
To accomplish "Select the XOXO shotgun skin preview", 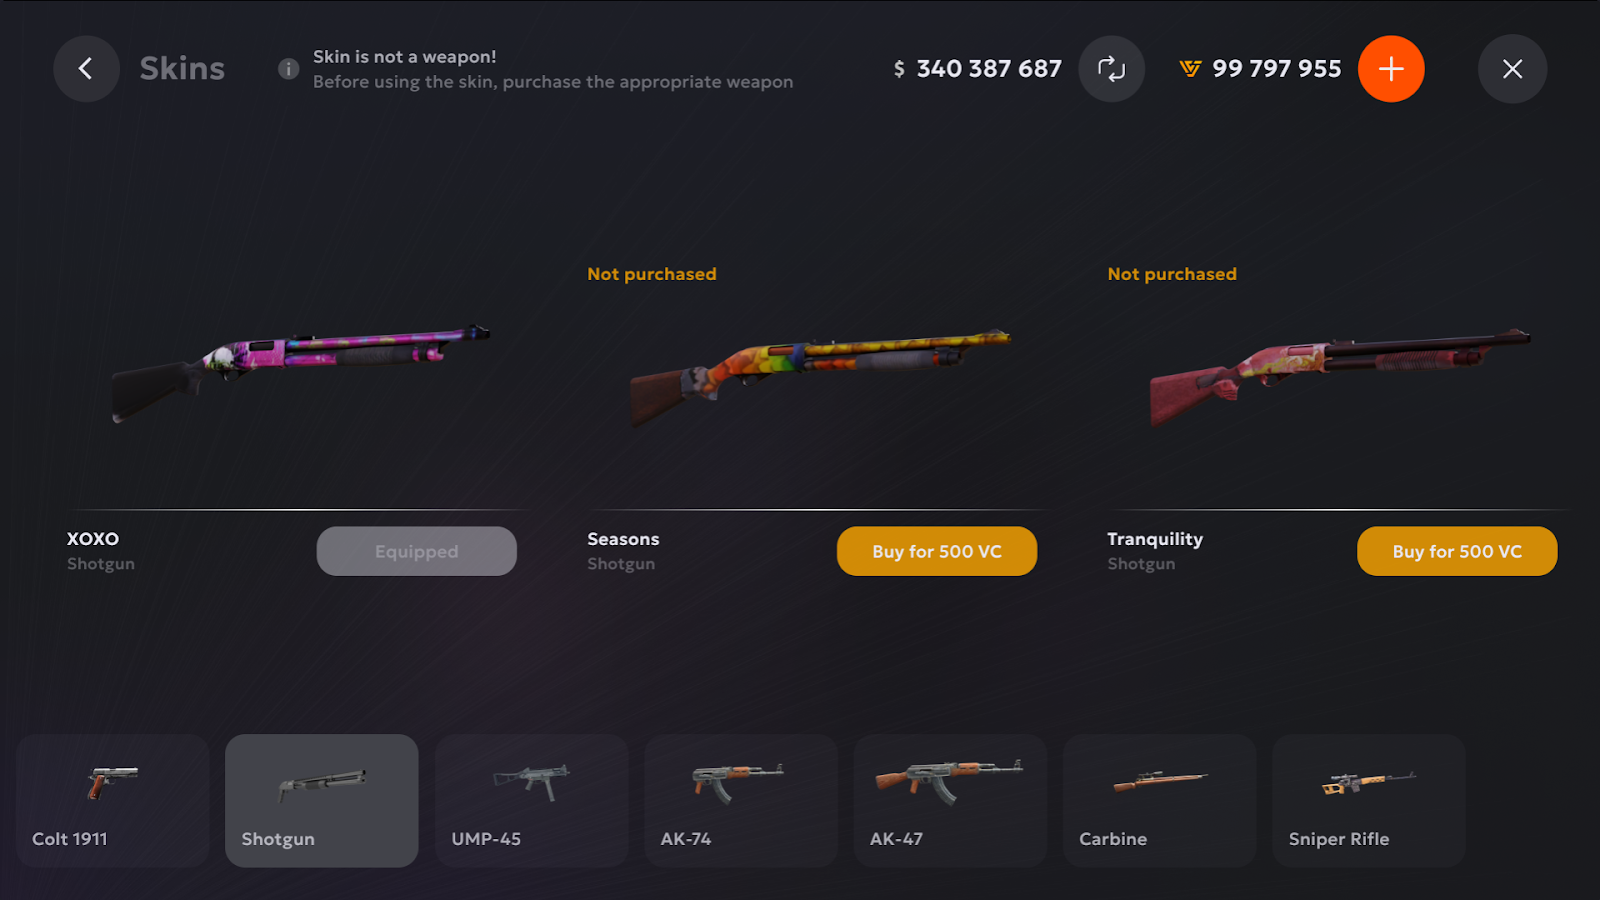I will click(x=301, y=372).
